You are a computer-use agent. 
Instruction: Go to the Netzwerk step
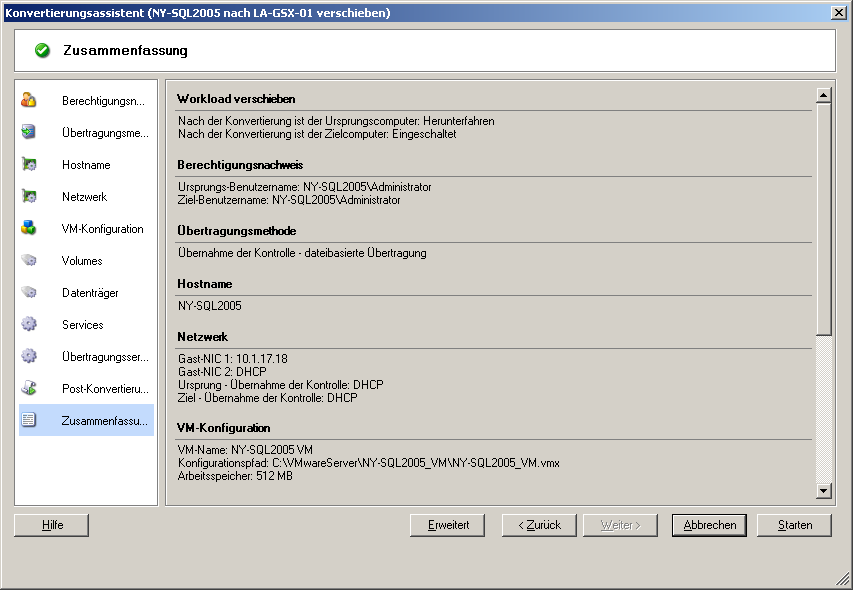(86, 197)
